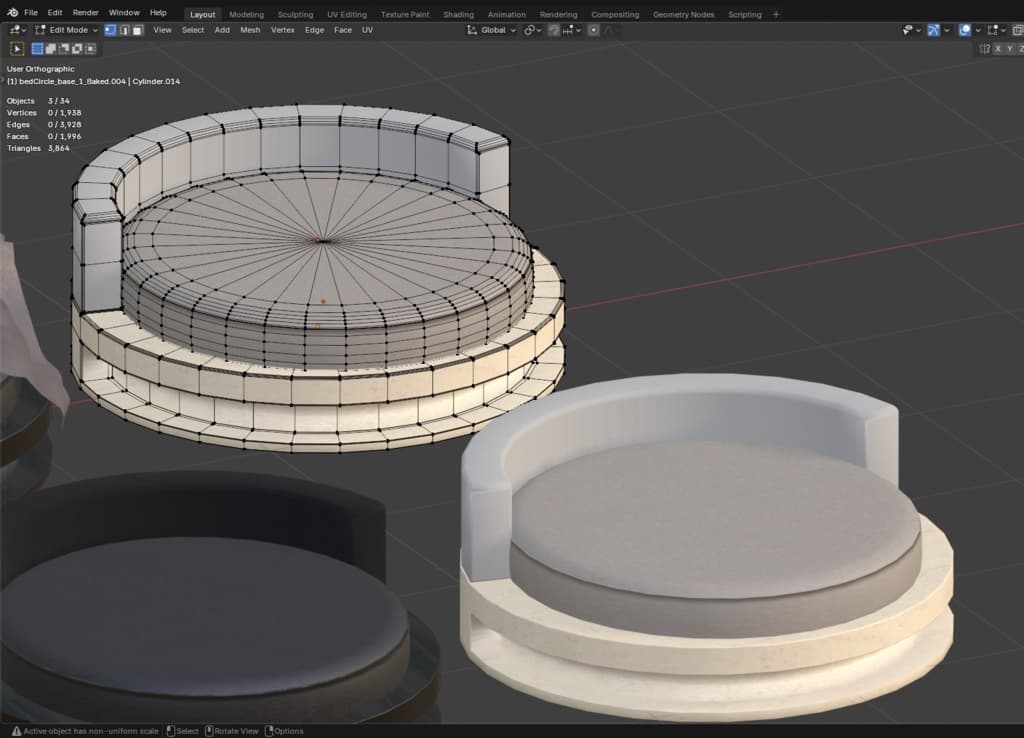Toggle the viewport gizmos display
This screenshot has width=1024, height=738.
pyautogui.click(x=933, y=30)
